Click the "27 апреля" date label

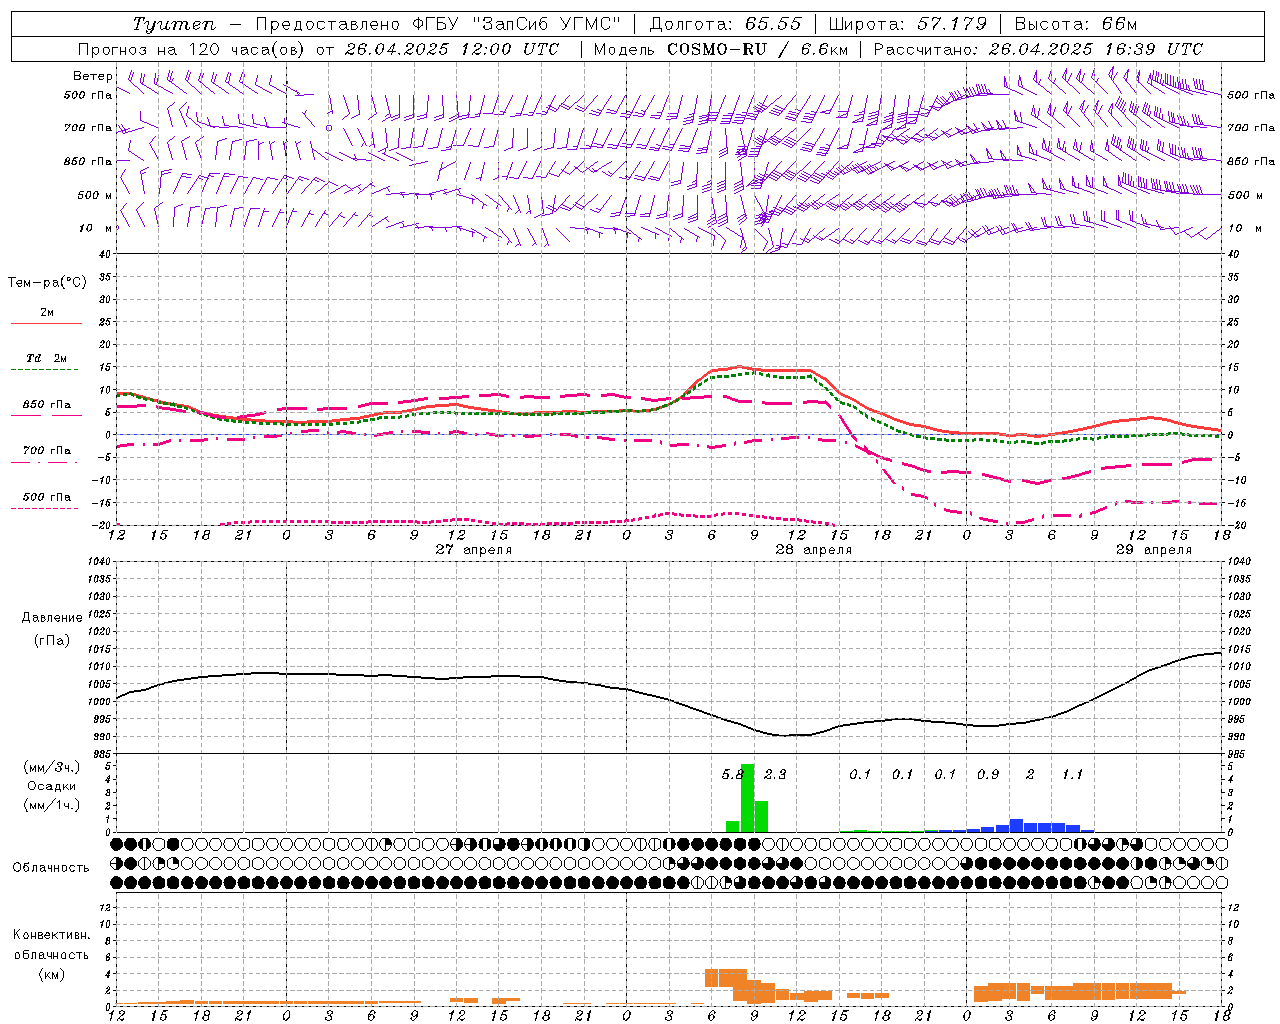pos(474,549)
